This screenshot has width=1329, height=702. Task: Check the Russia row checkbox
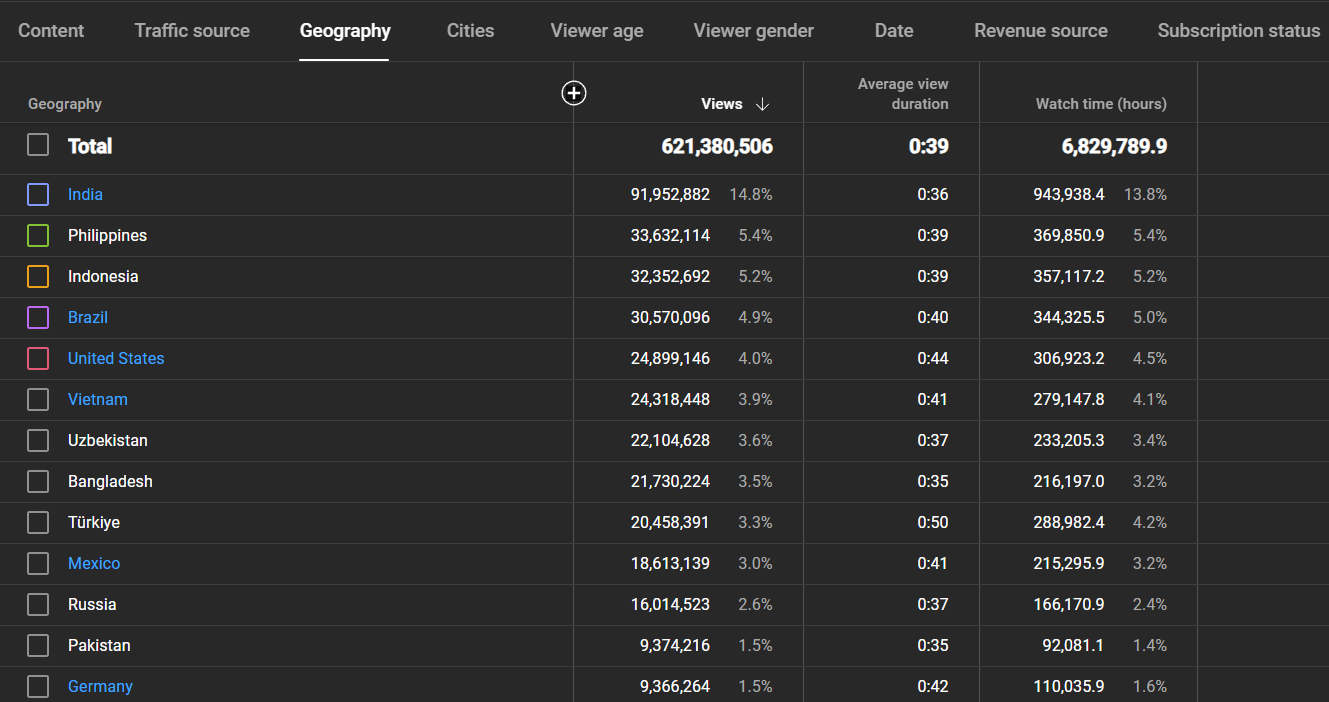[38, 604]
